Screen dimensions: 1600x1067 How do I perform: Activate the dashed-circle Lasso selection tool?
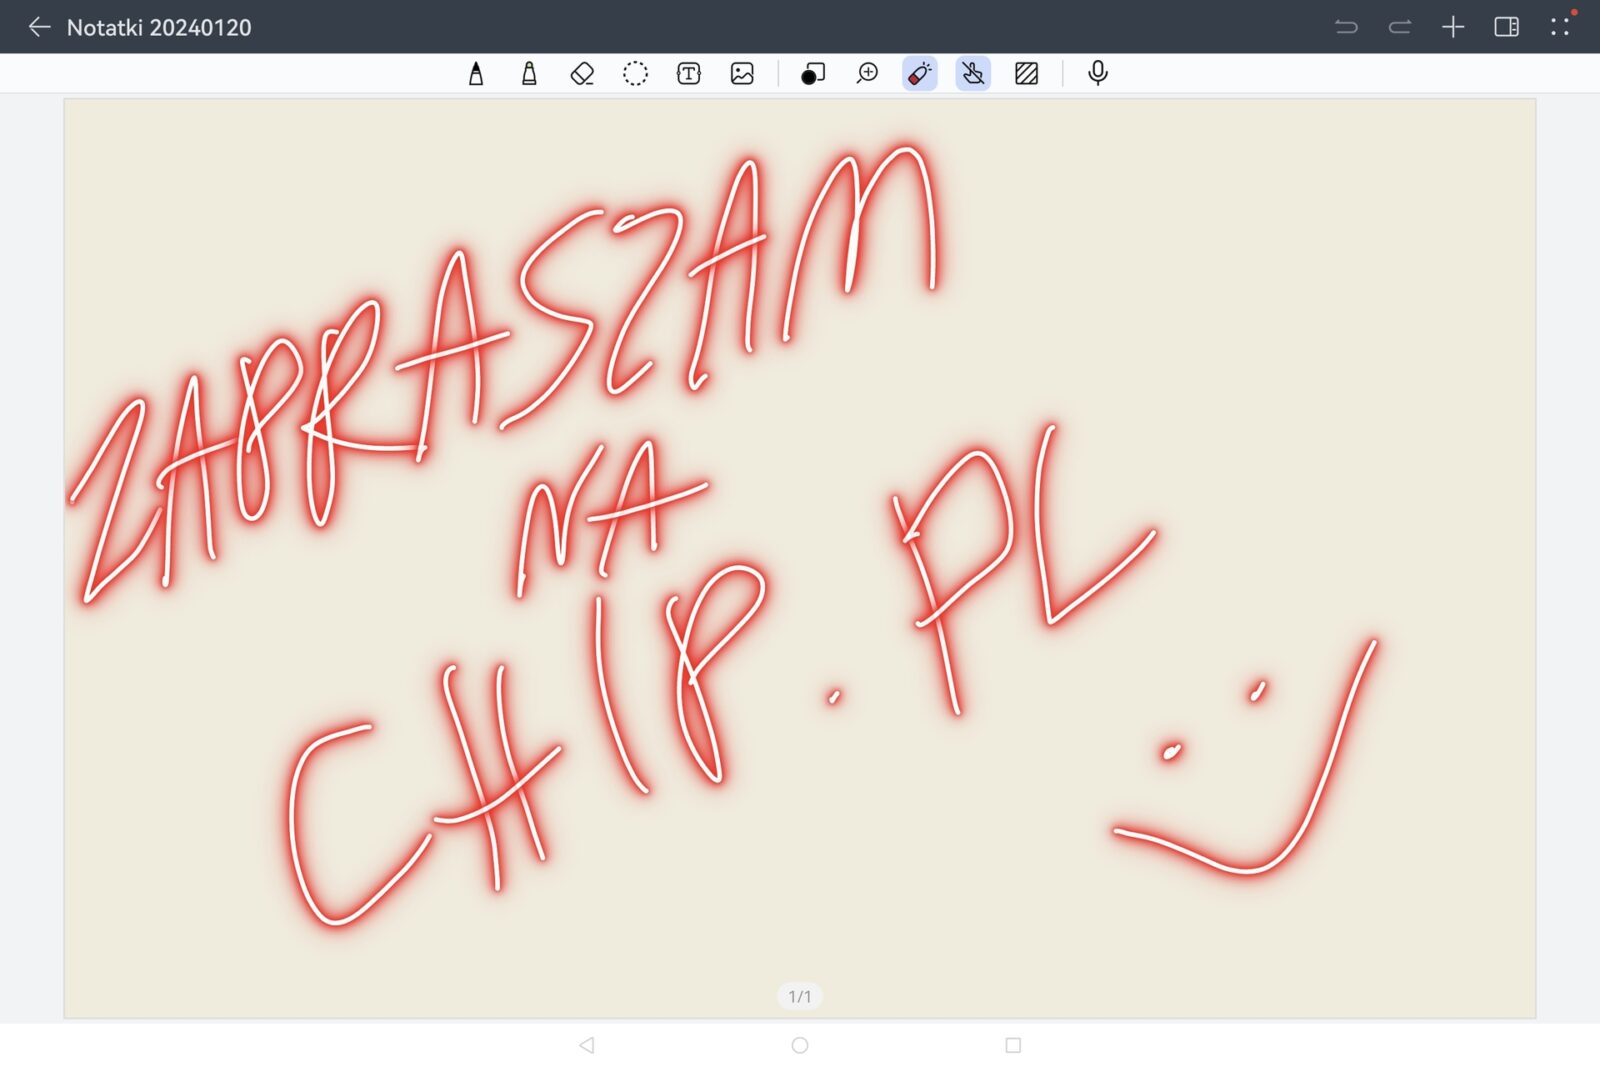point(635,74)
